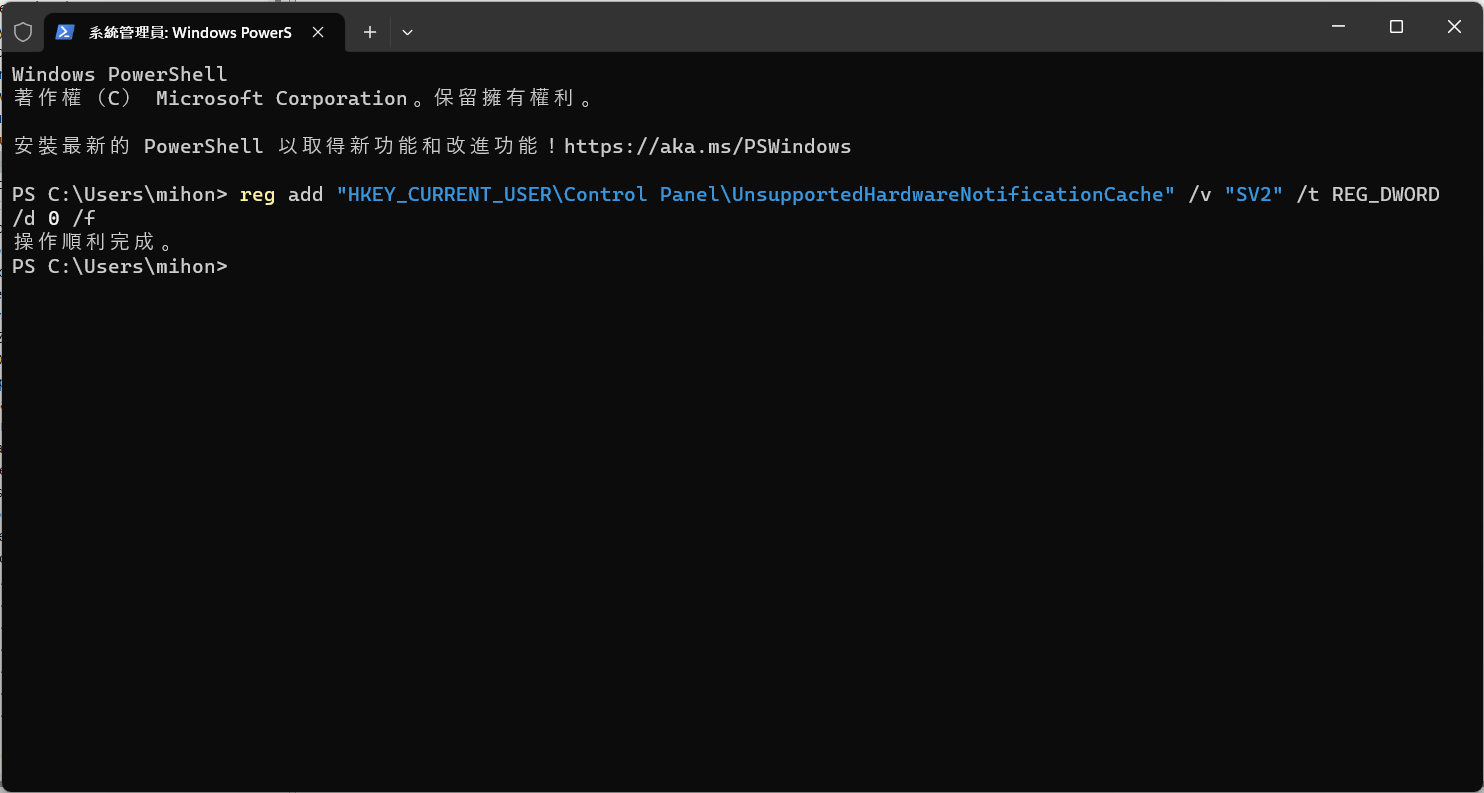
Task: Click the '/d 0 /f' parameters text
Action: [54, 219]
